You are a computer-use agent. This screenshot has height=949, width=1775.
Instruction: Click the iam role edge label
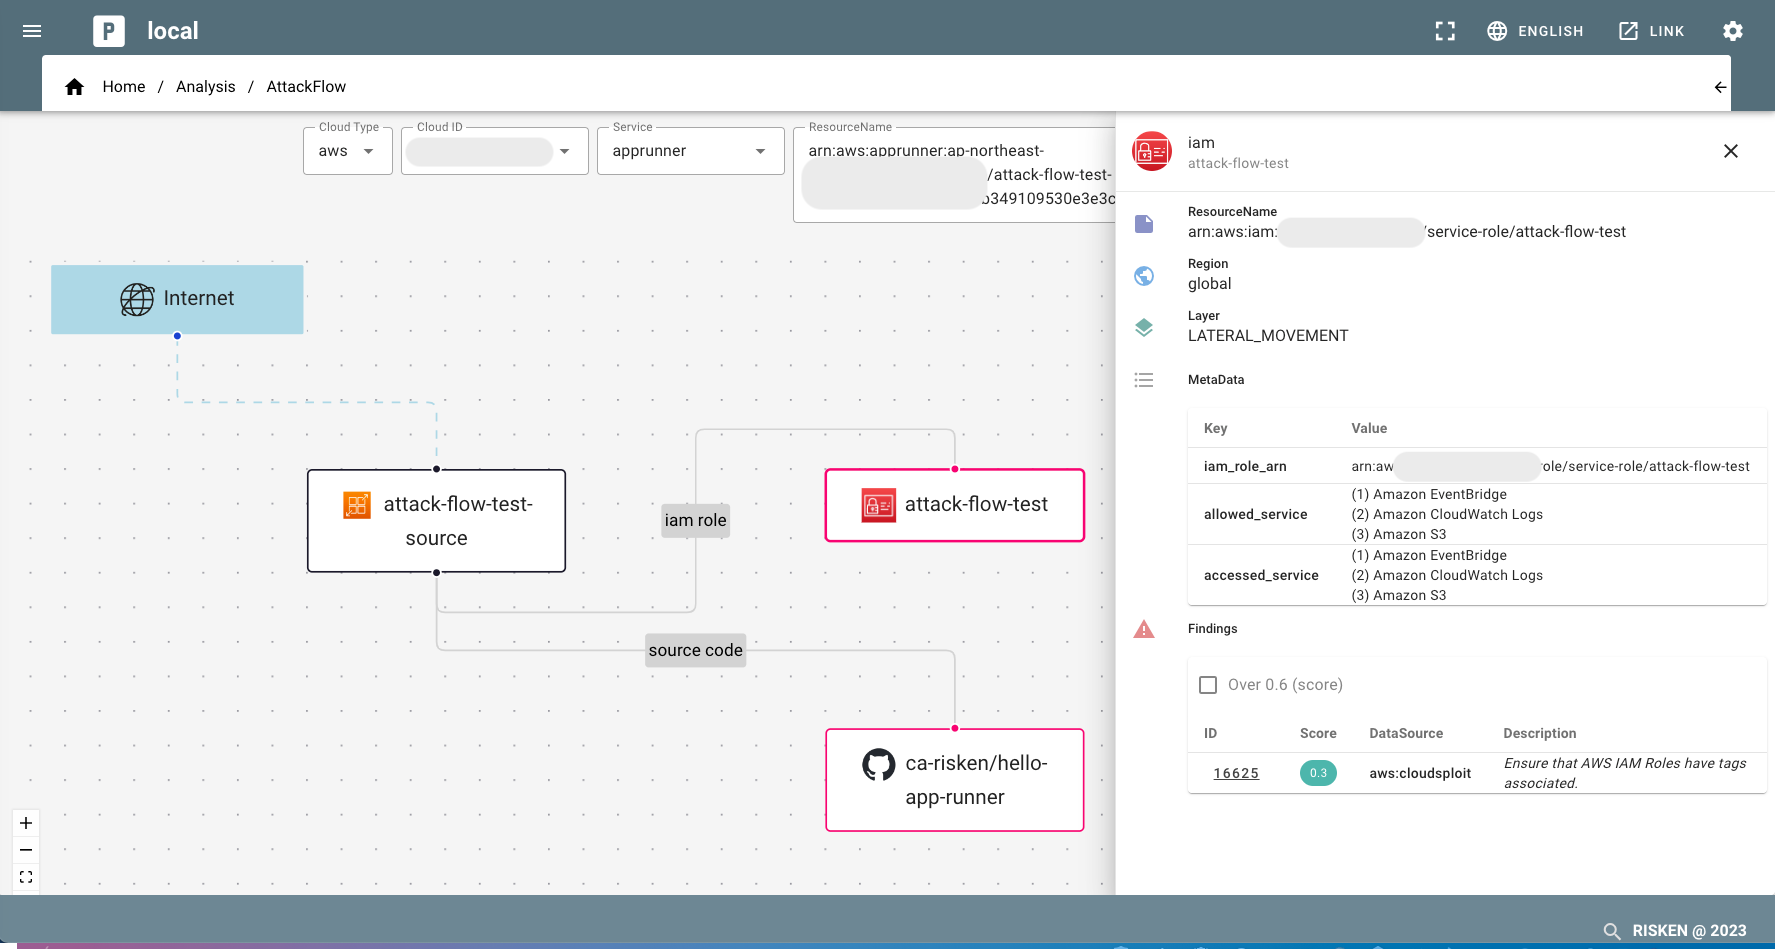696,520
